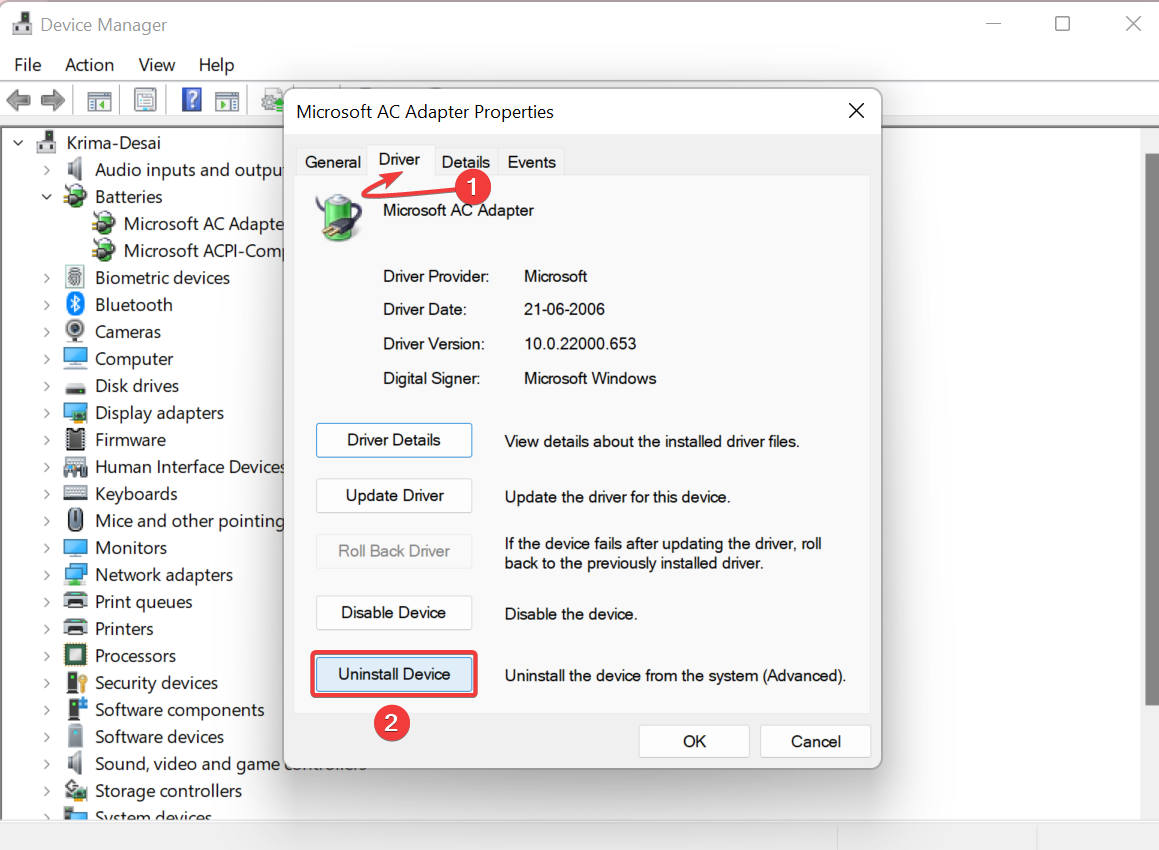The width and height of the screenshot is (1159, 850).
Task: Click the Batteries category icon
Action: 75,197
